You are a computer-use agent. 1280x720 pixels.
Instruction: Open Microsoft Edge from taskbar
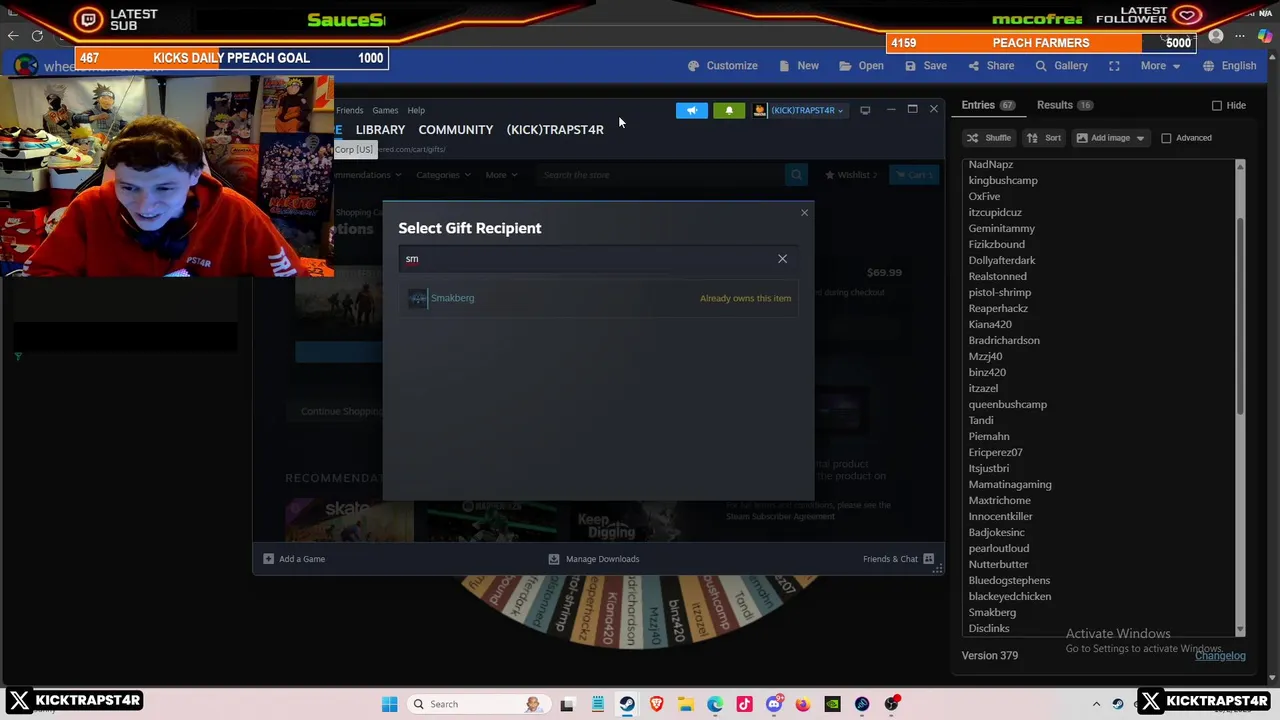[715, 704]
